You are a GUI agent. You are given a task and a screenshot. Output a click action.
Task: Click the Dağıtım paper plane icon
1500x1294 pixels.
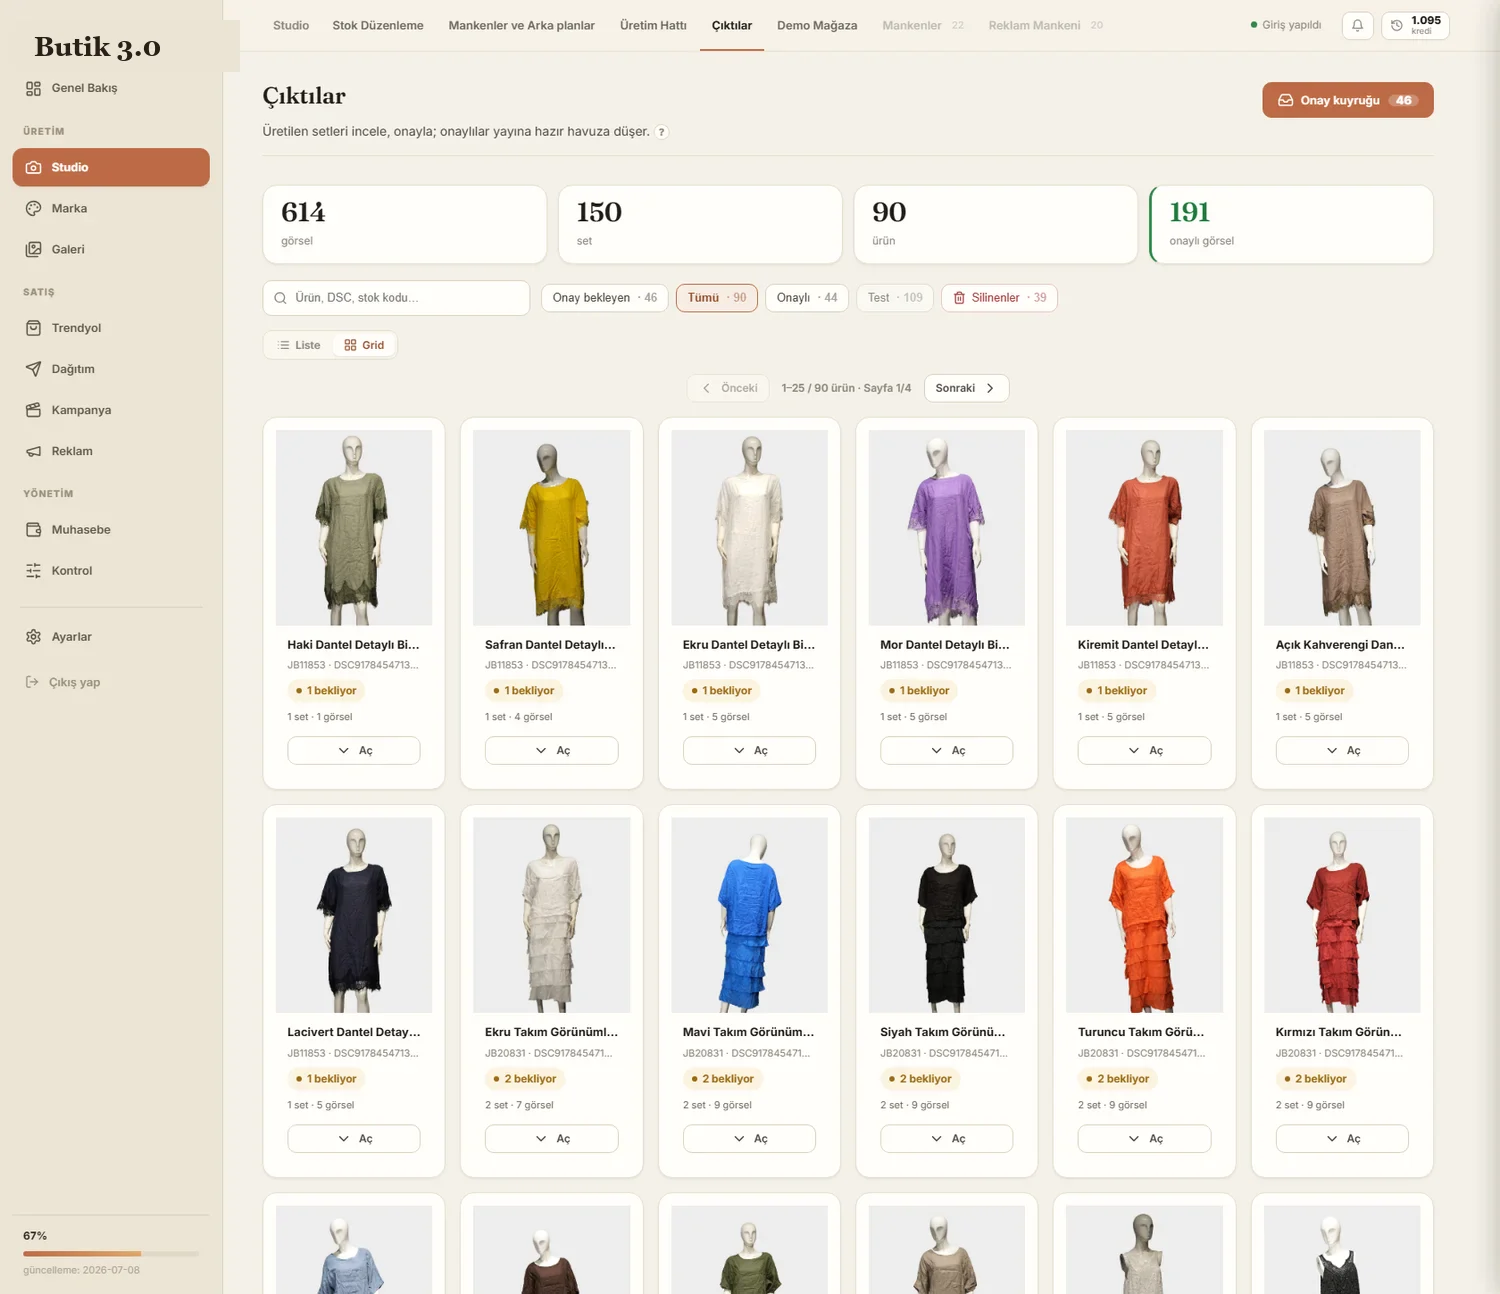[33, 369]
